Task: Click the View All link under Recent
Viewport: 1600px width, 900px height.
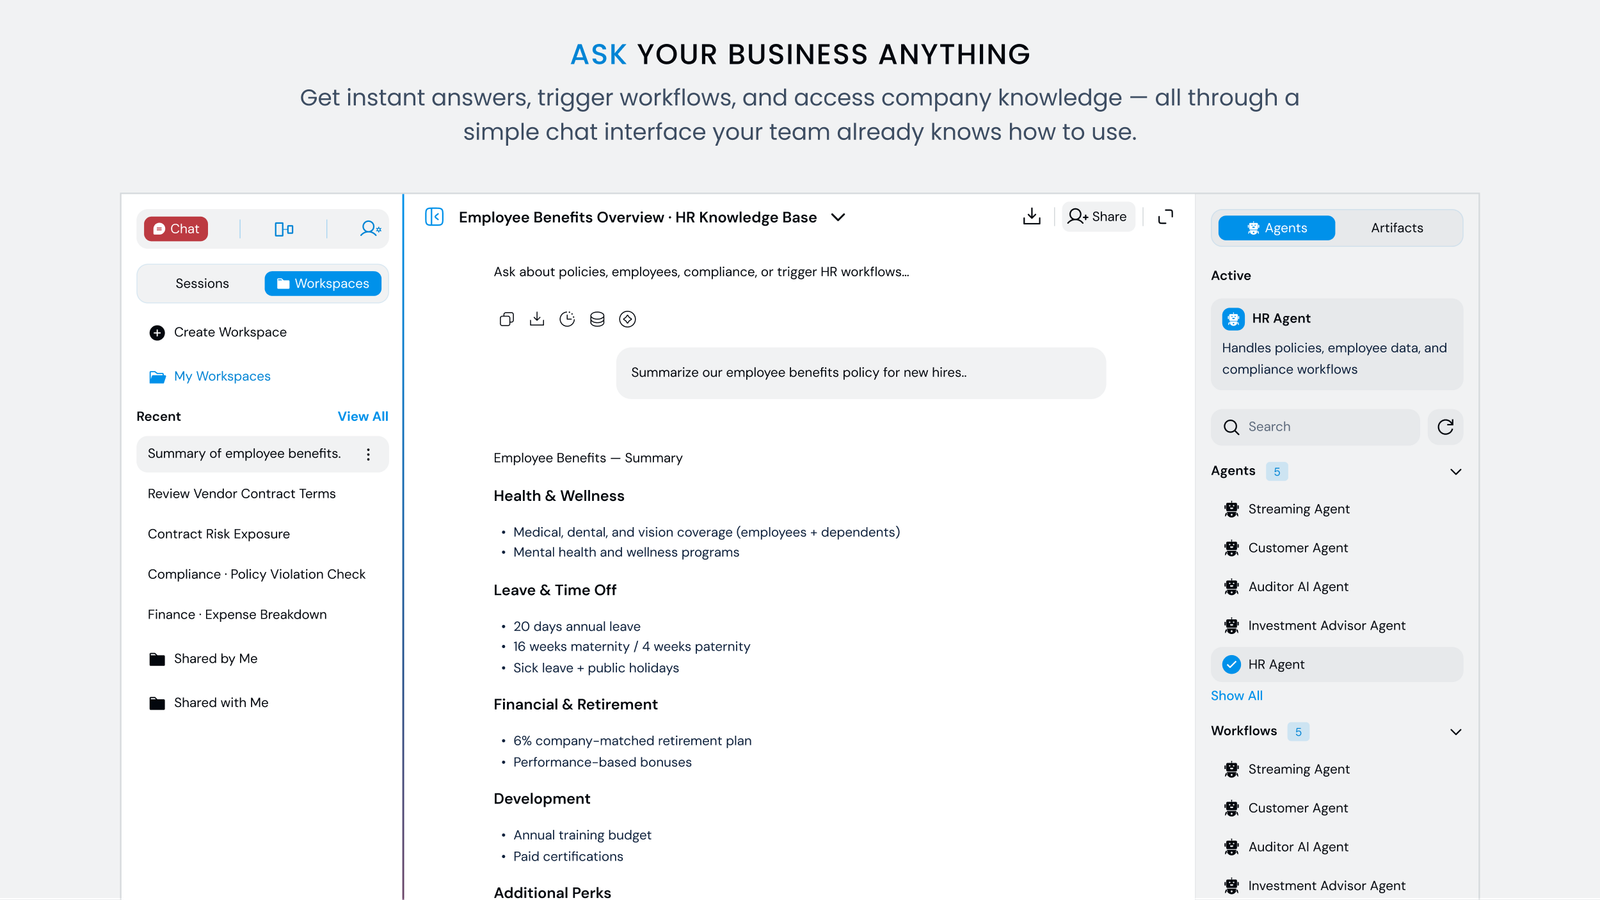Action: 362,417
